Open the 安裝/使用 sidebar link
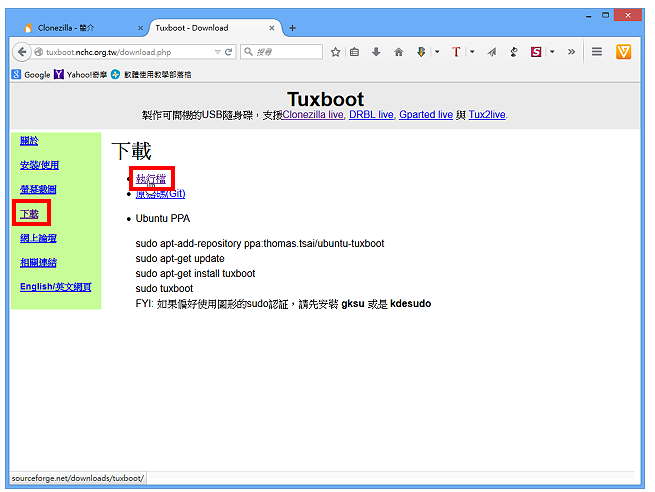655x492 pixels. (x=39, y=165)
